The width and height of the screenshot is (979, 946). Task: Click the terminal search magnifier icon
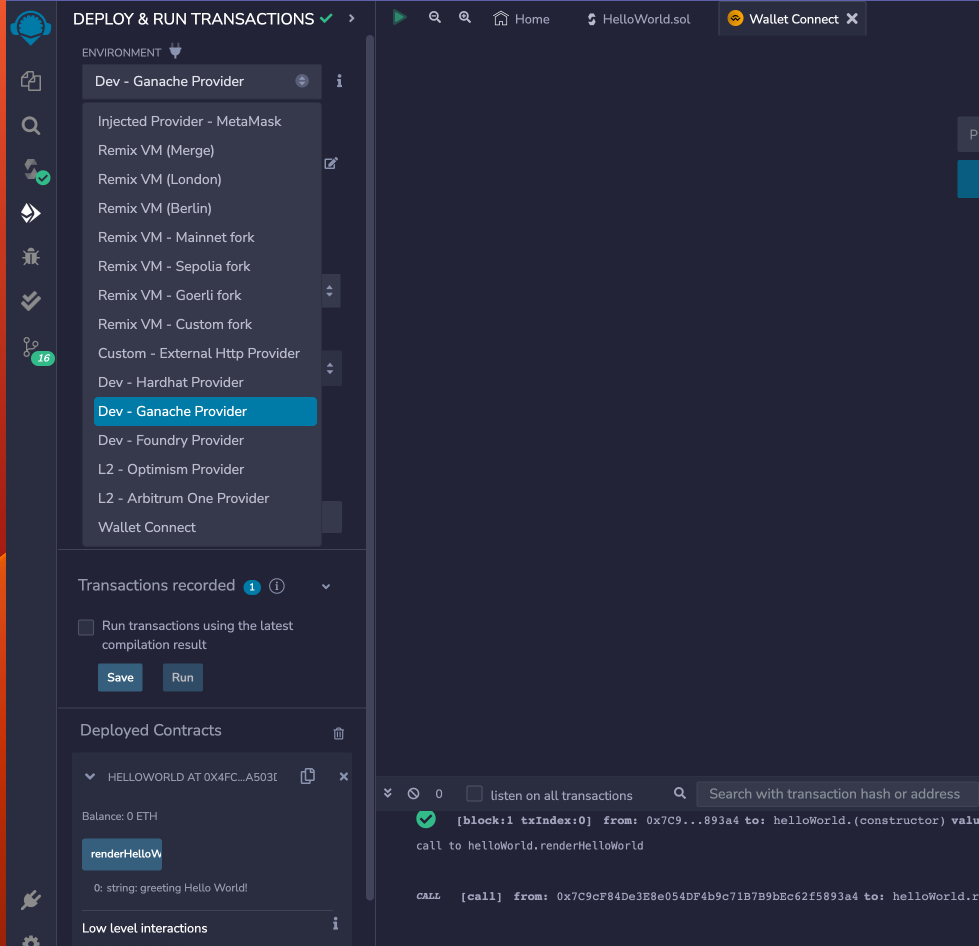680,793
